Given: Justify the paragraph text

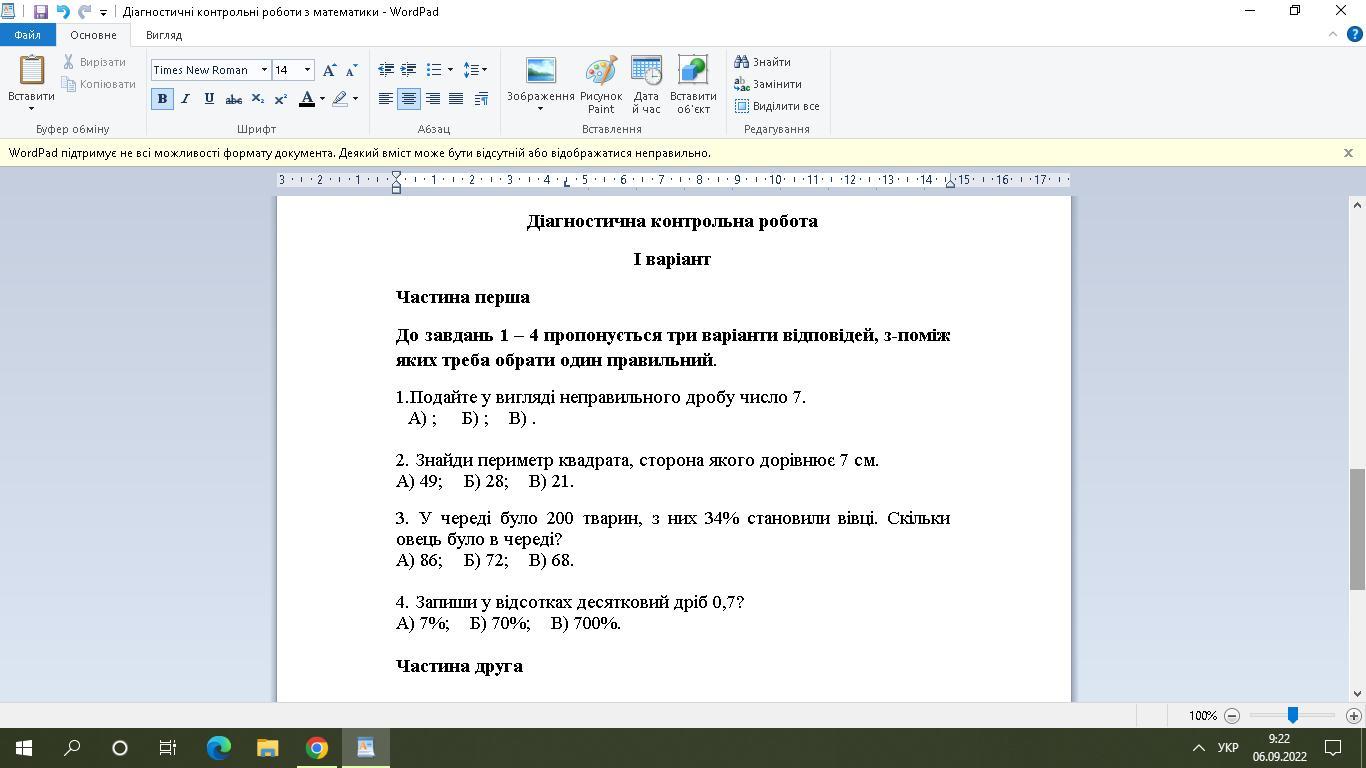Looking at the screenshot, I should point(456,99).
